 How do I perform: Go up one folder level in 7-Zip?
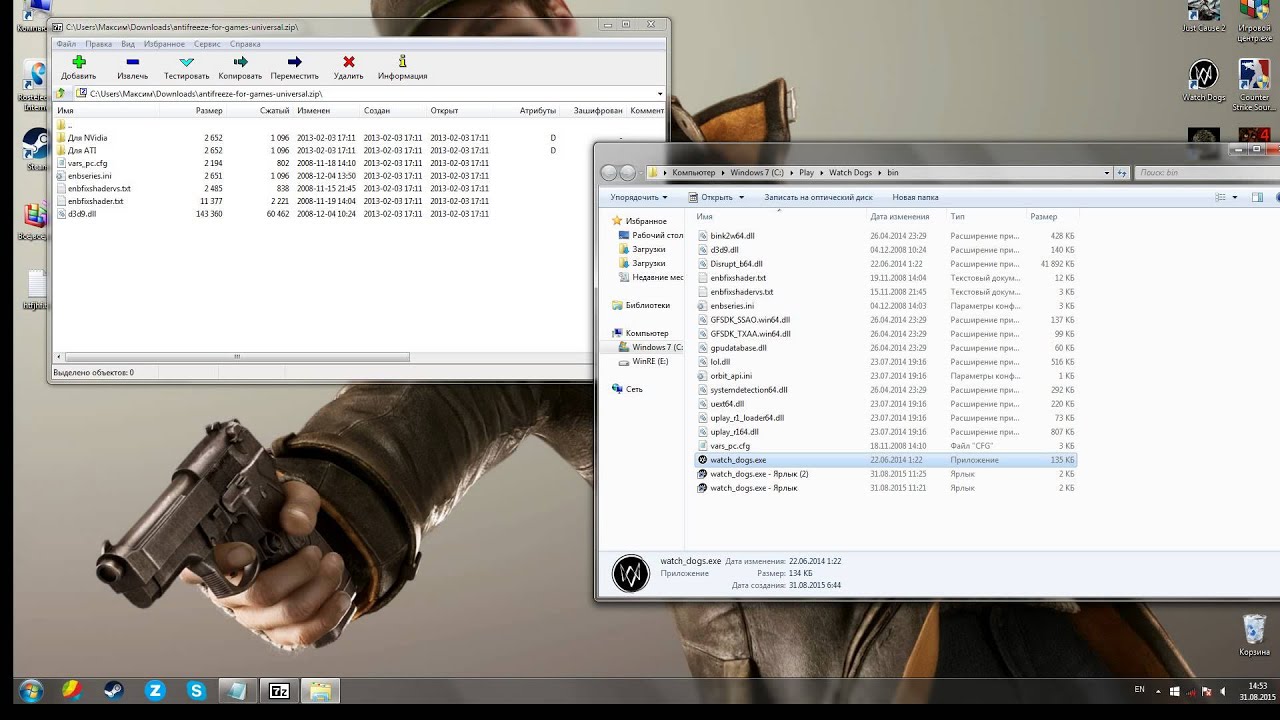61,93
